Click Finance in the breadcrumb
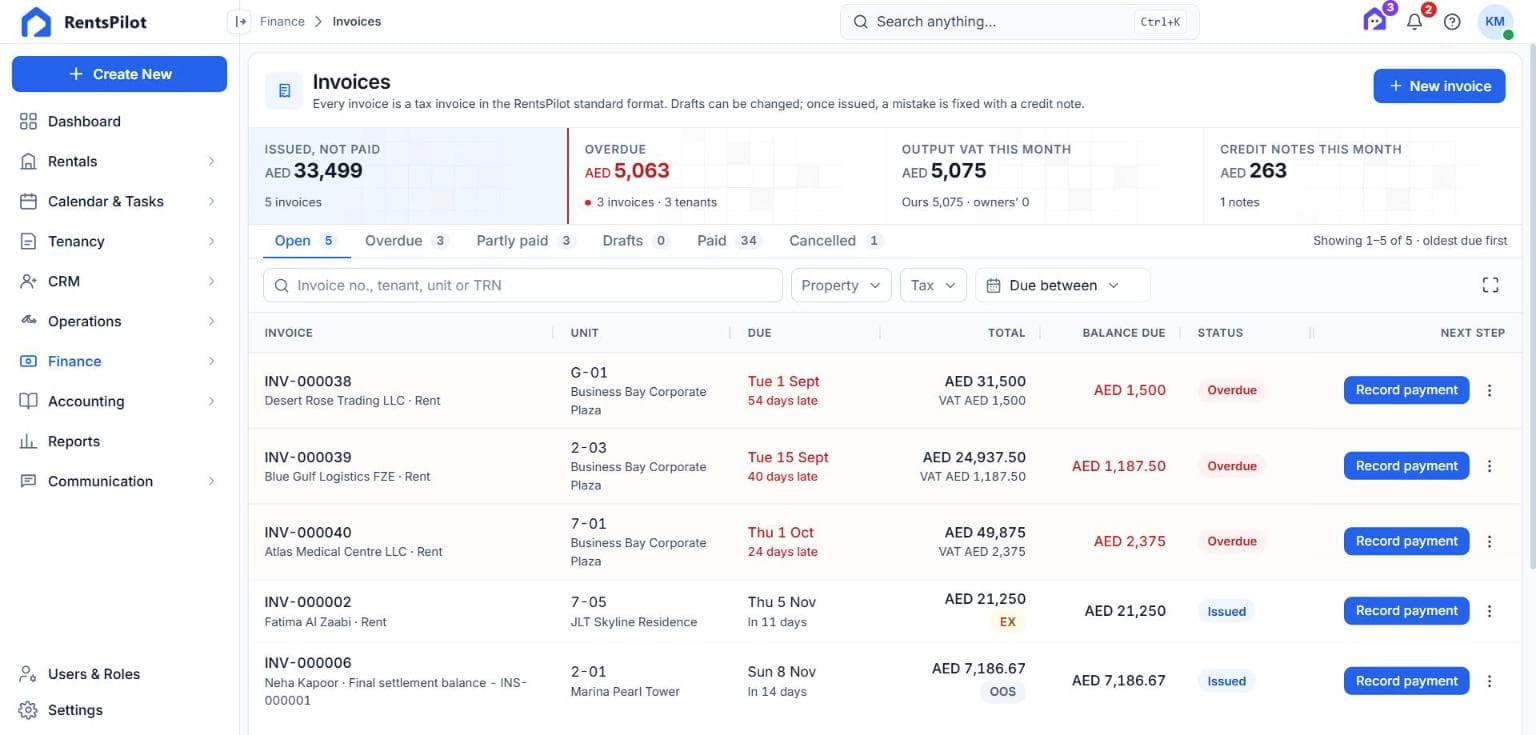The width and height of the screenshot is (1536, 735). [x=282, y=21]
